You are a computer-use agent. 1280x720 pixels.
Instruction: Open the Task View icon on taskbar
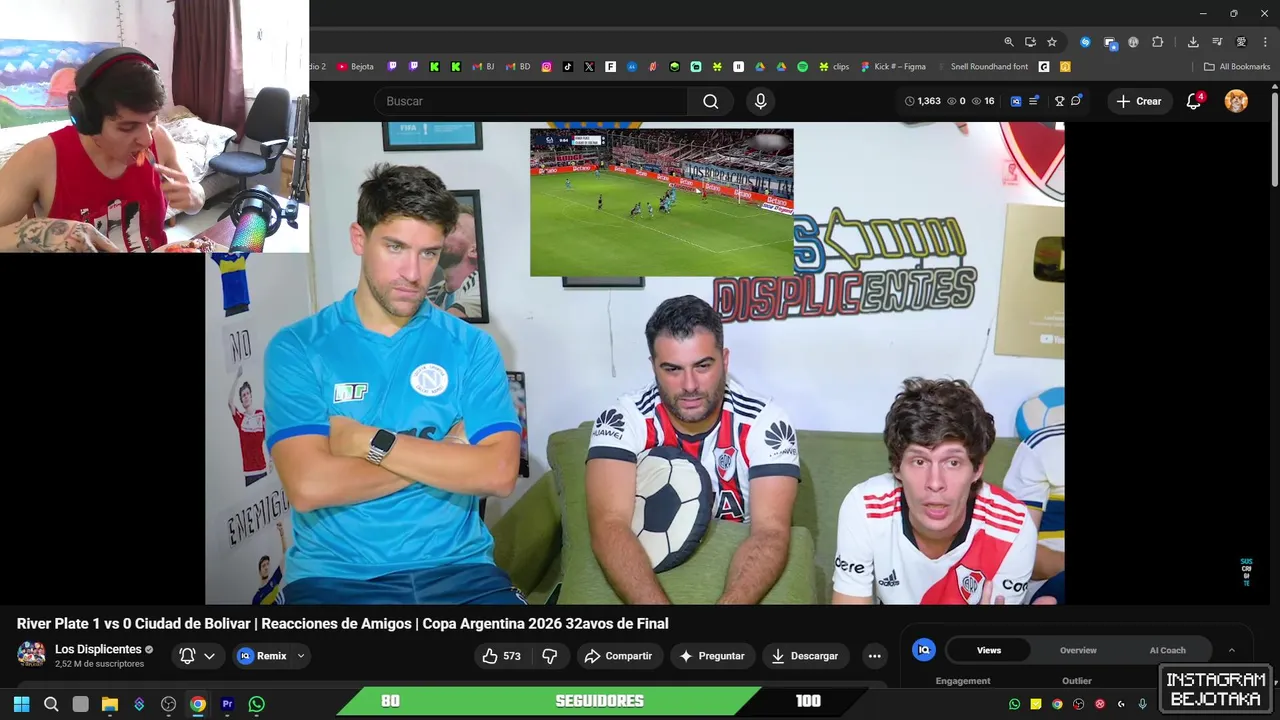pos(81,704)
